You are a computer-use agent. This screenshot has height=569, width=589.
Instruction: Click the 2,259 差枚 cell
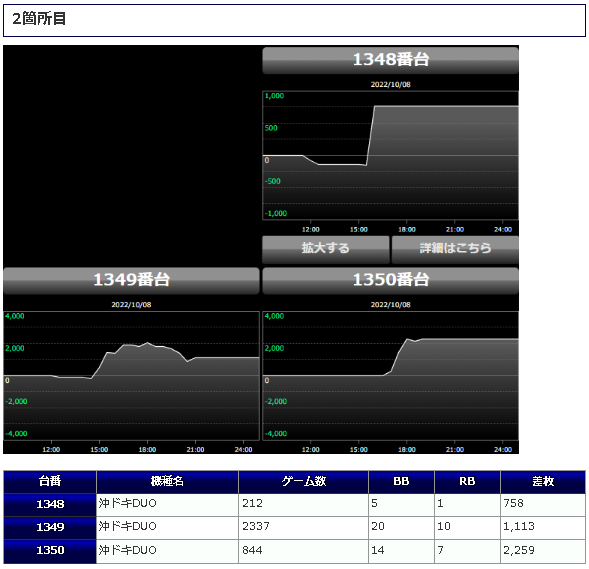click(x=543, y=552)
